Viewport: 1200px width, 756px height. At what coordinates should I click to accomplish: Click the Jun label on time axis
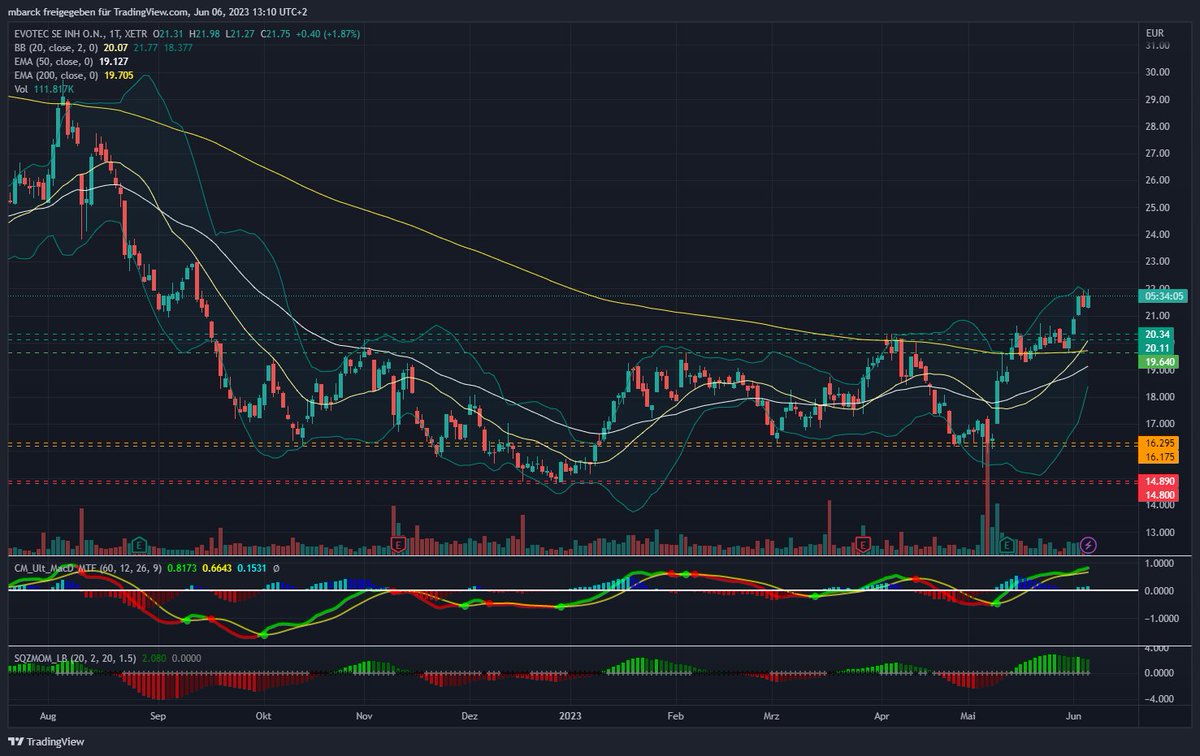pyautogui.click(x=1073, y=716)
